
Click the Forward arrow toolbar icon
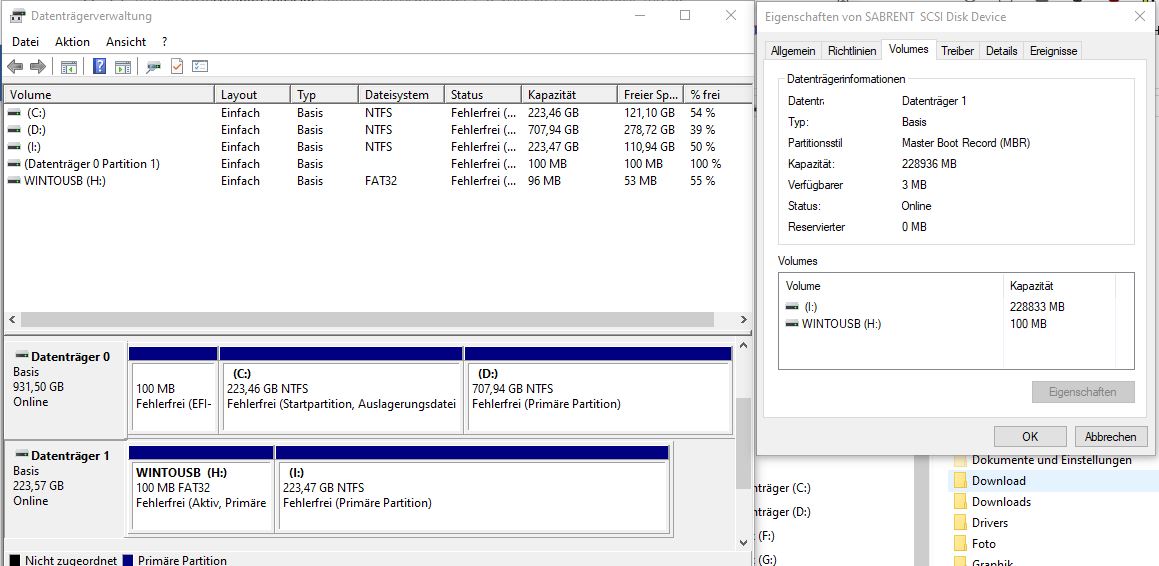tap(38, 67)
